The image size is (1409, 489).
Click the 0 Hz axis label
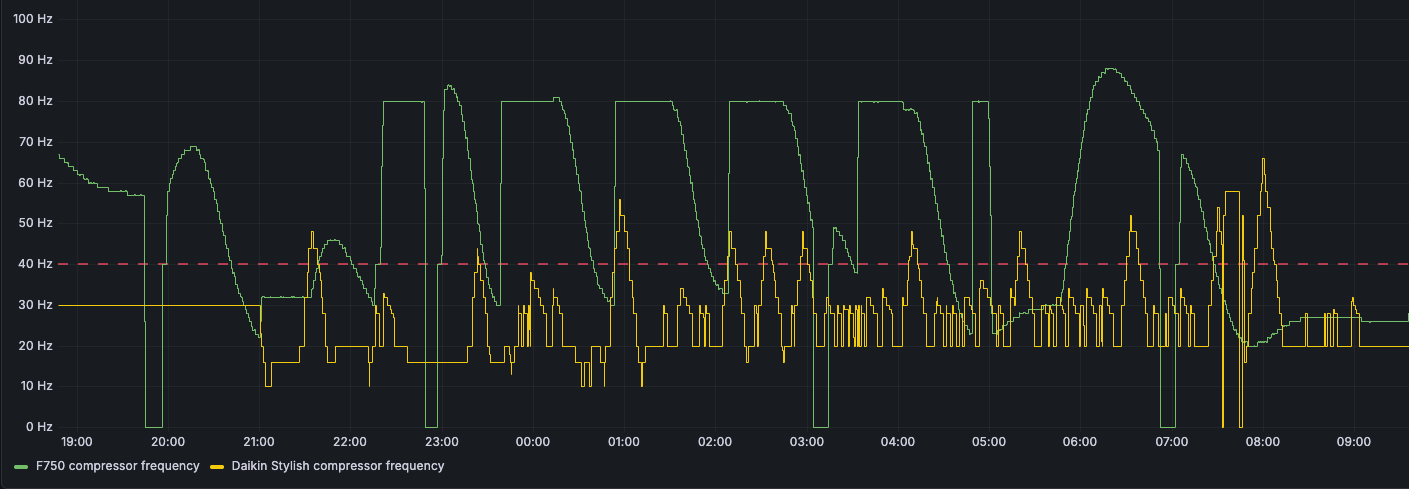click(39, 427)
